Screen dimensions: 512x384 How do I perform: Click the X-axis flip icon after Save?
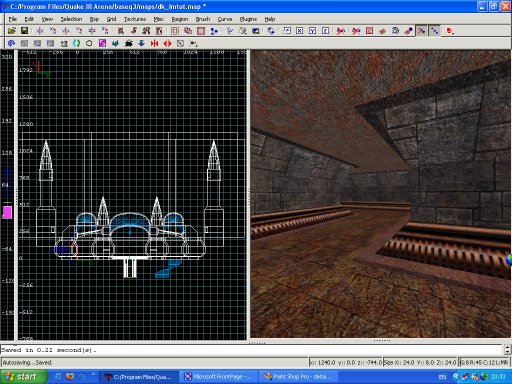click(x=40, y=31)
